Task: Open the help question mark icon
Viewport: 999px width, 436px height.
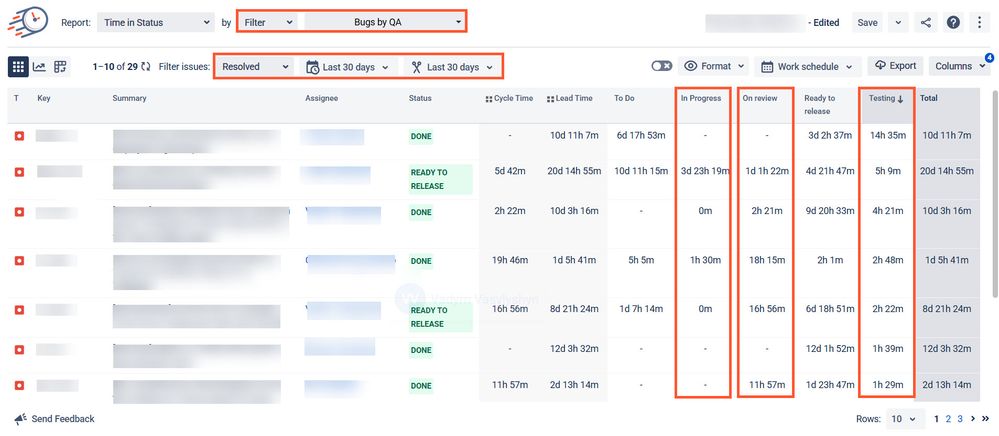Action: point(953,22)
